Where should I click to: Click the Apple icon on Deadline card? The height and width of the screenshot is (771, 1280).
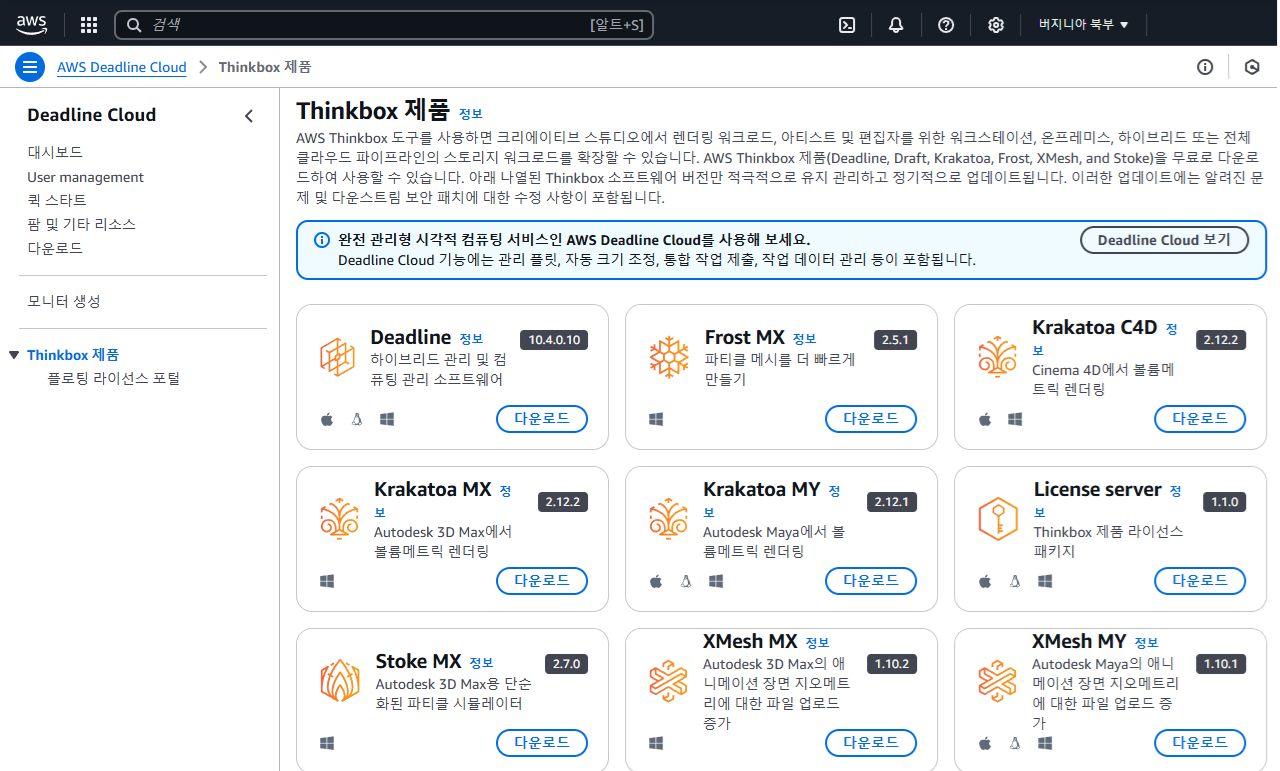click(327, 419)
